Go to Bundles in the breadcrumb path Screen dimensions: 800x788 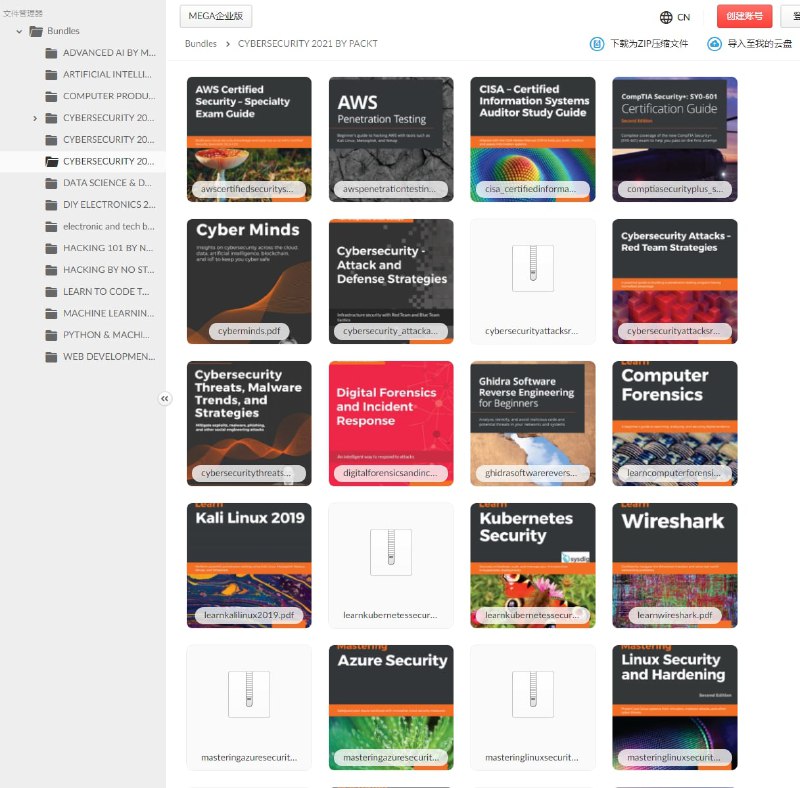201,44
